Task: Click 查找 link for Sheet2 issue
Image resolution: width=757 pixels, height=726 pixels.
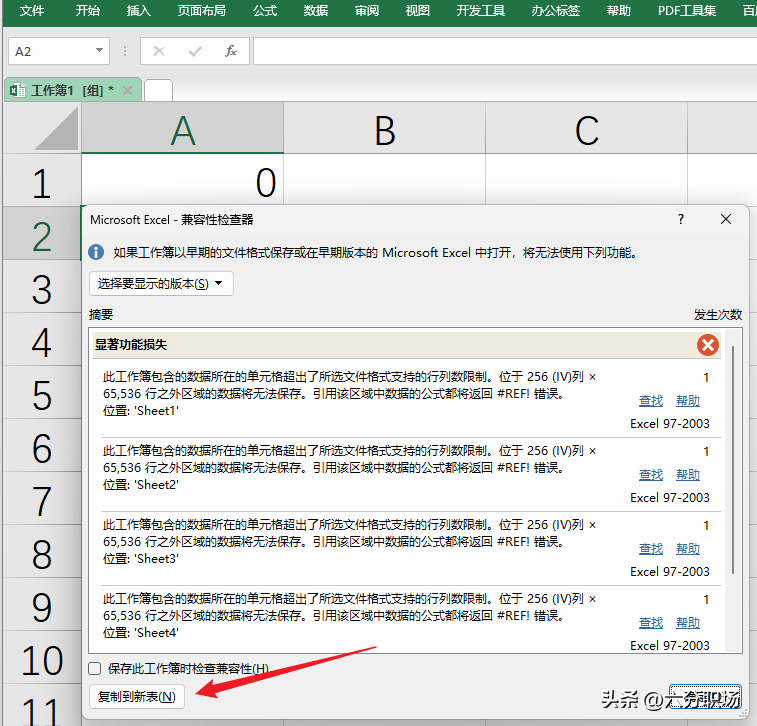Action: tap(651, 475)
